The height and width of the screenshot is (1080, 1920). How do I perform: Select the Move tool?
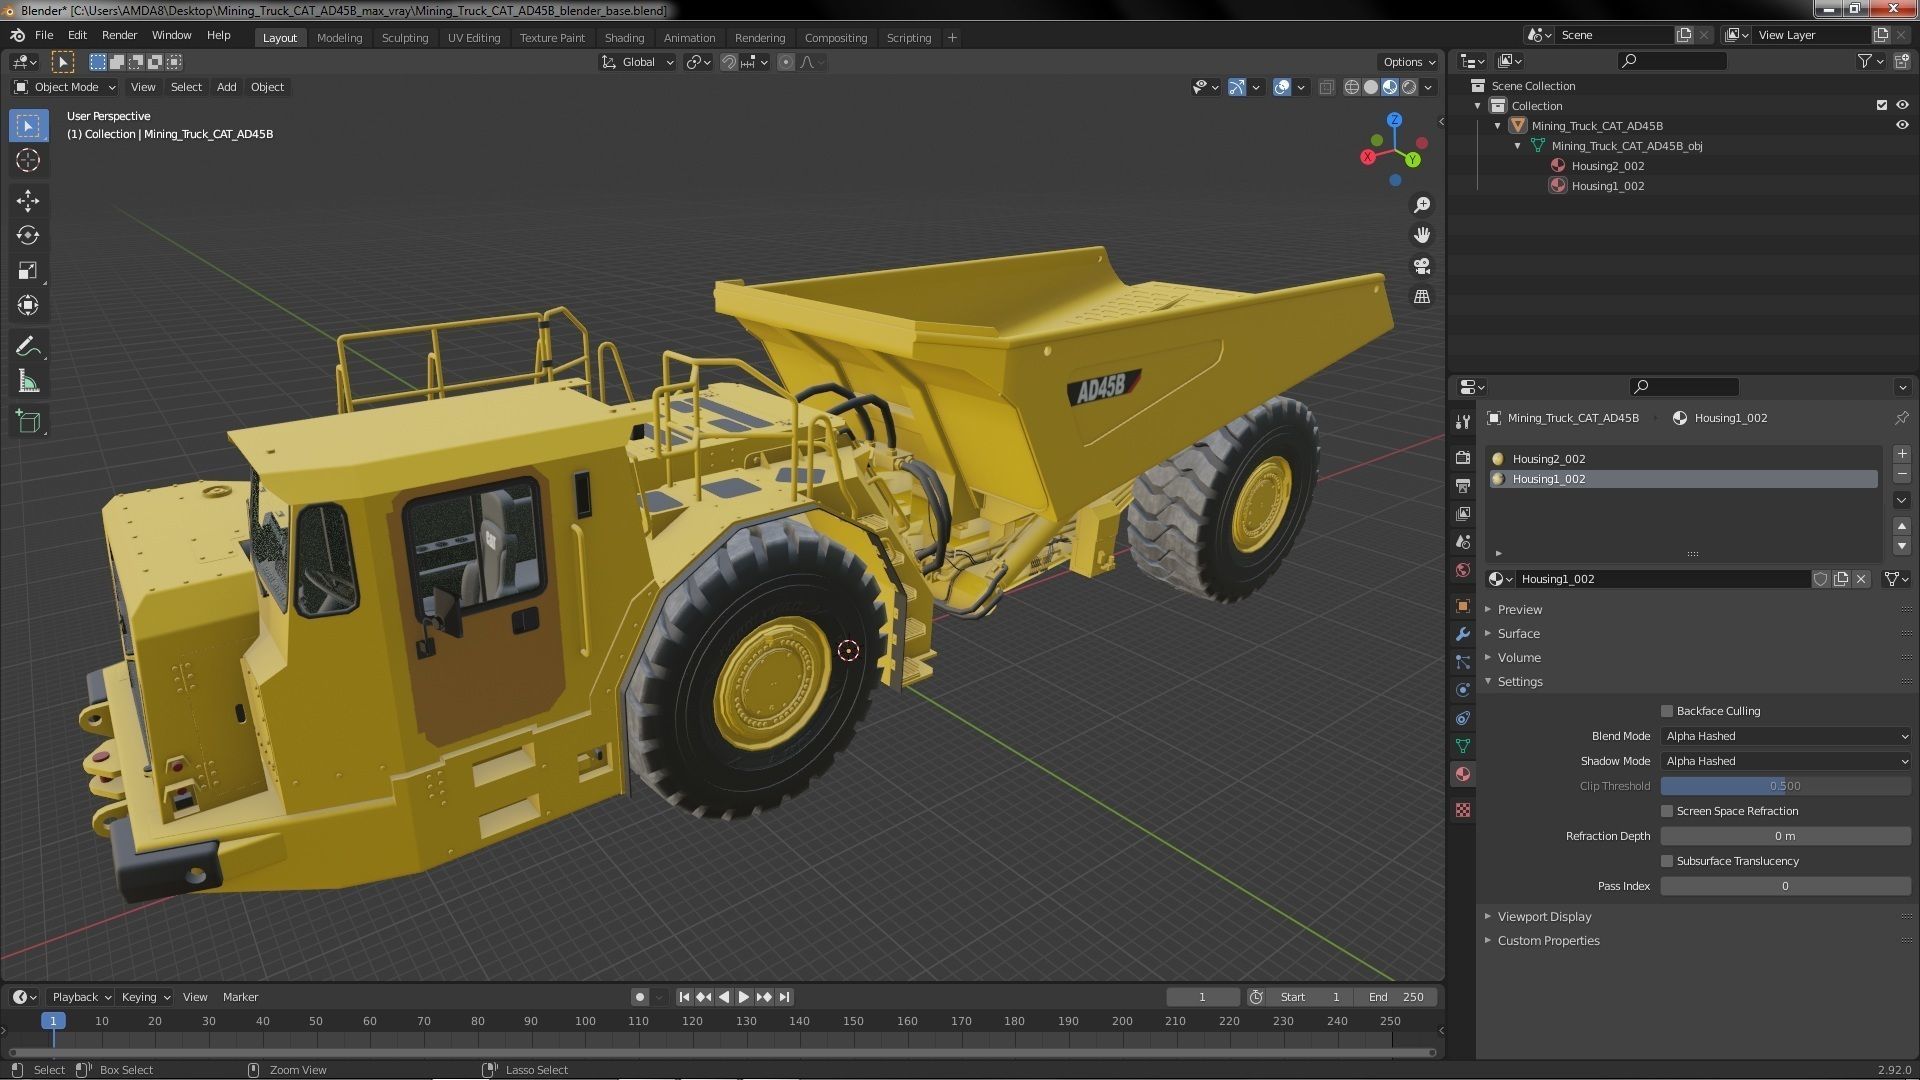[28, 201]
